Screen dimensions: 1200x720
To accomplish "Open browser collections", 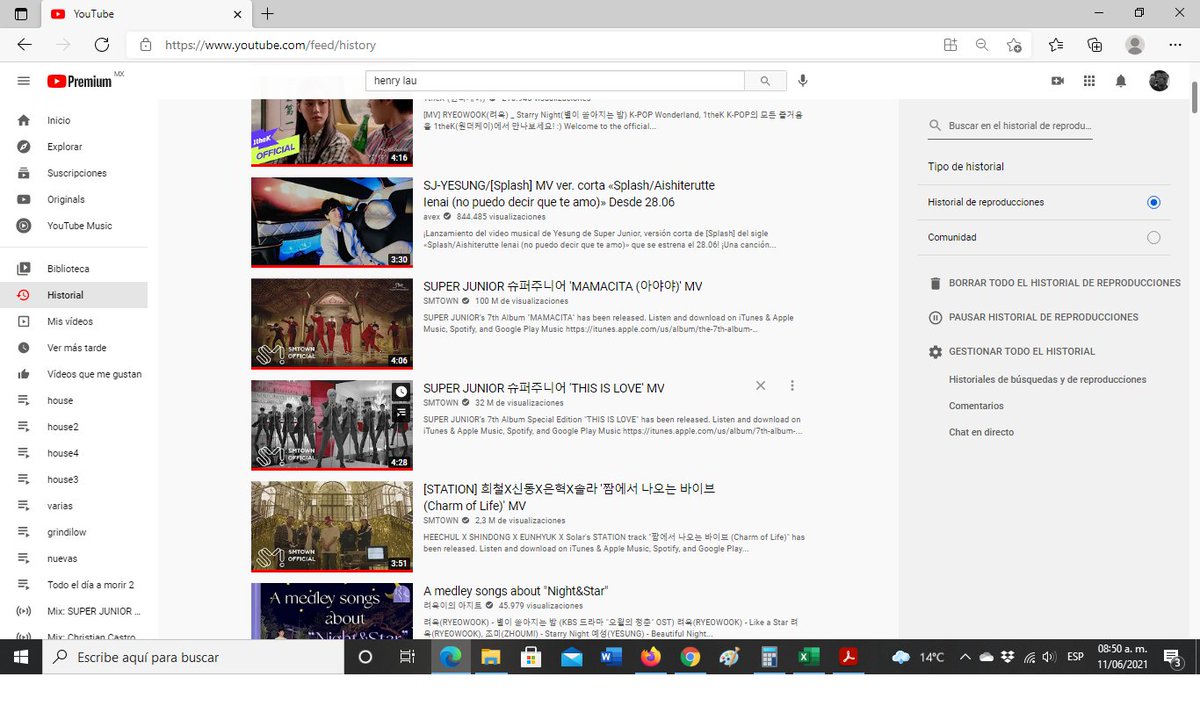I will point(1095,45).
